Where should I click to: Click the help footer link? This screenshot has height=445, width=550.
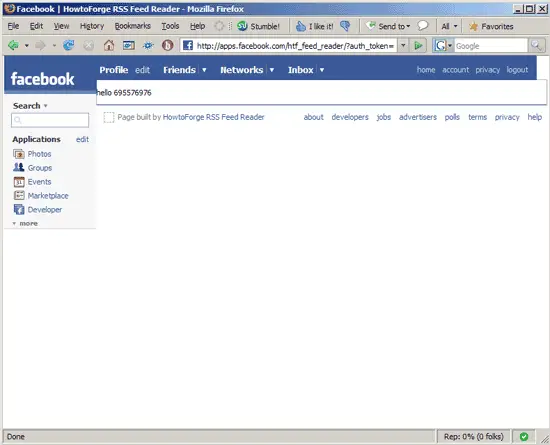coord(535,117)
